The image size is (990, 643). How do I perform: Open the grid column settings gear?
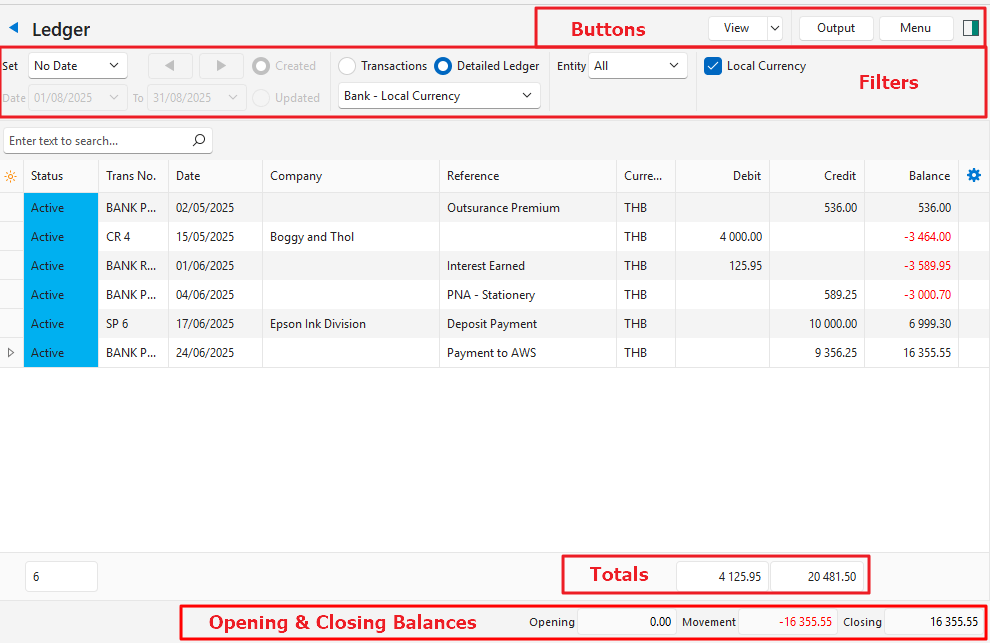pyautogui.click(x=974, y=175)
